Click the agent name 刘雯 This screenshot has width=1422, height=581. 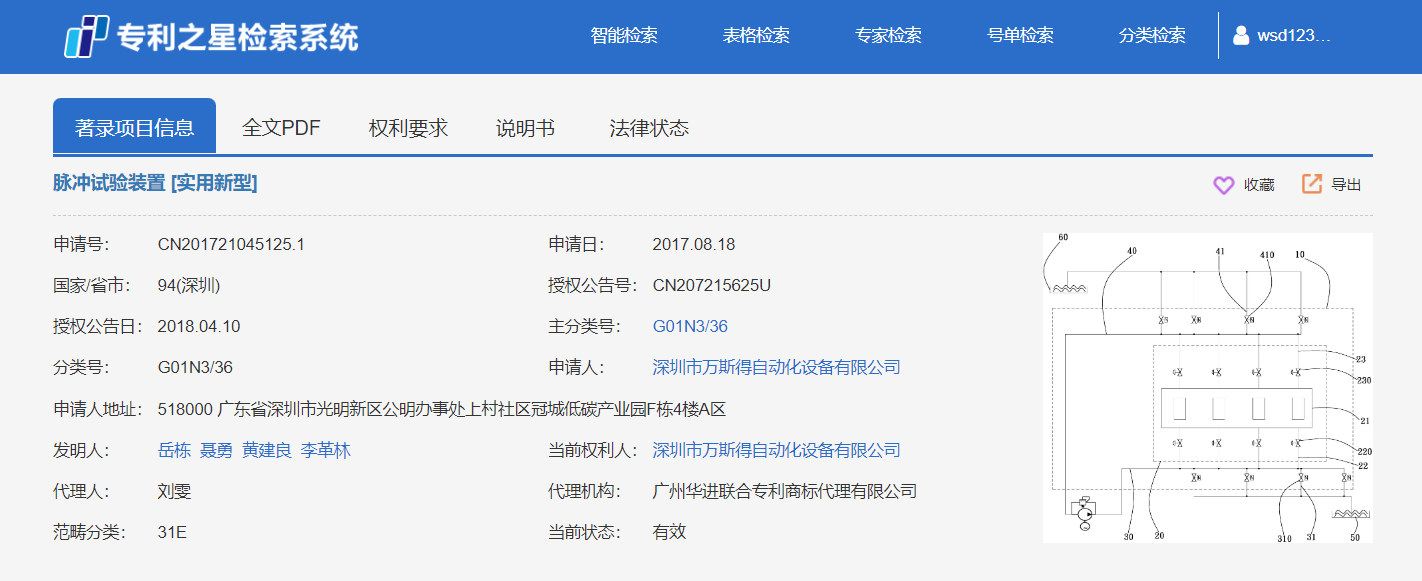pos(174,491)
